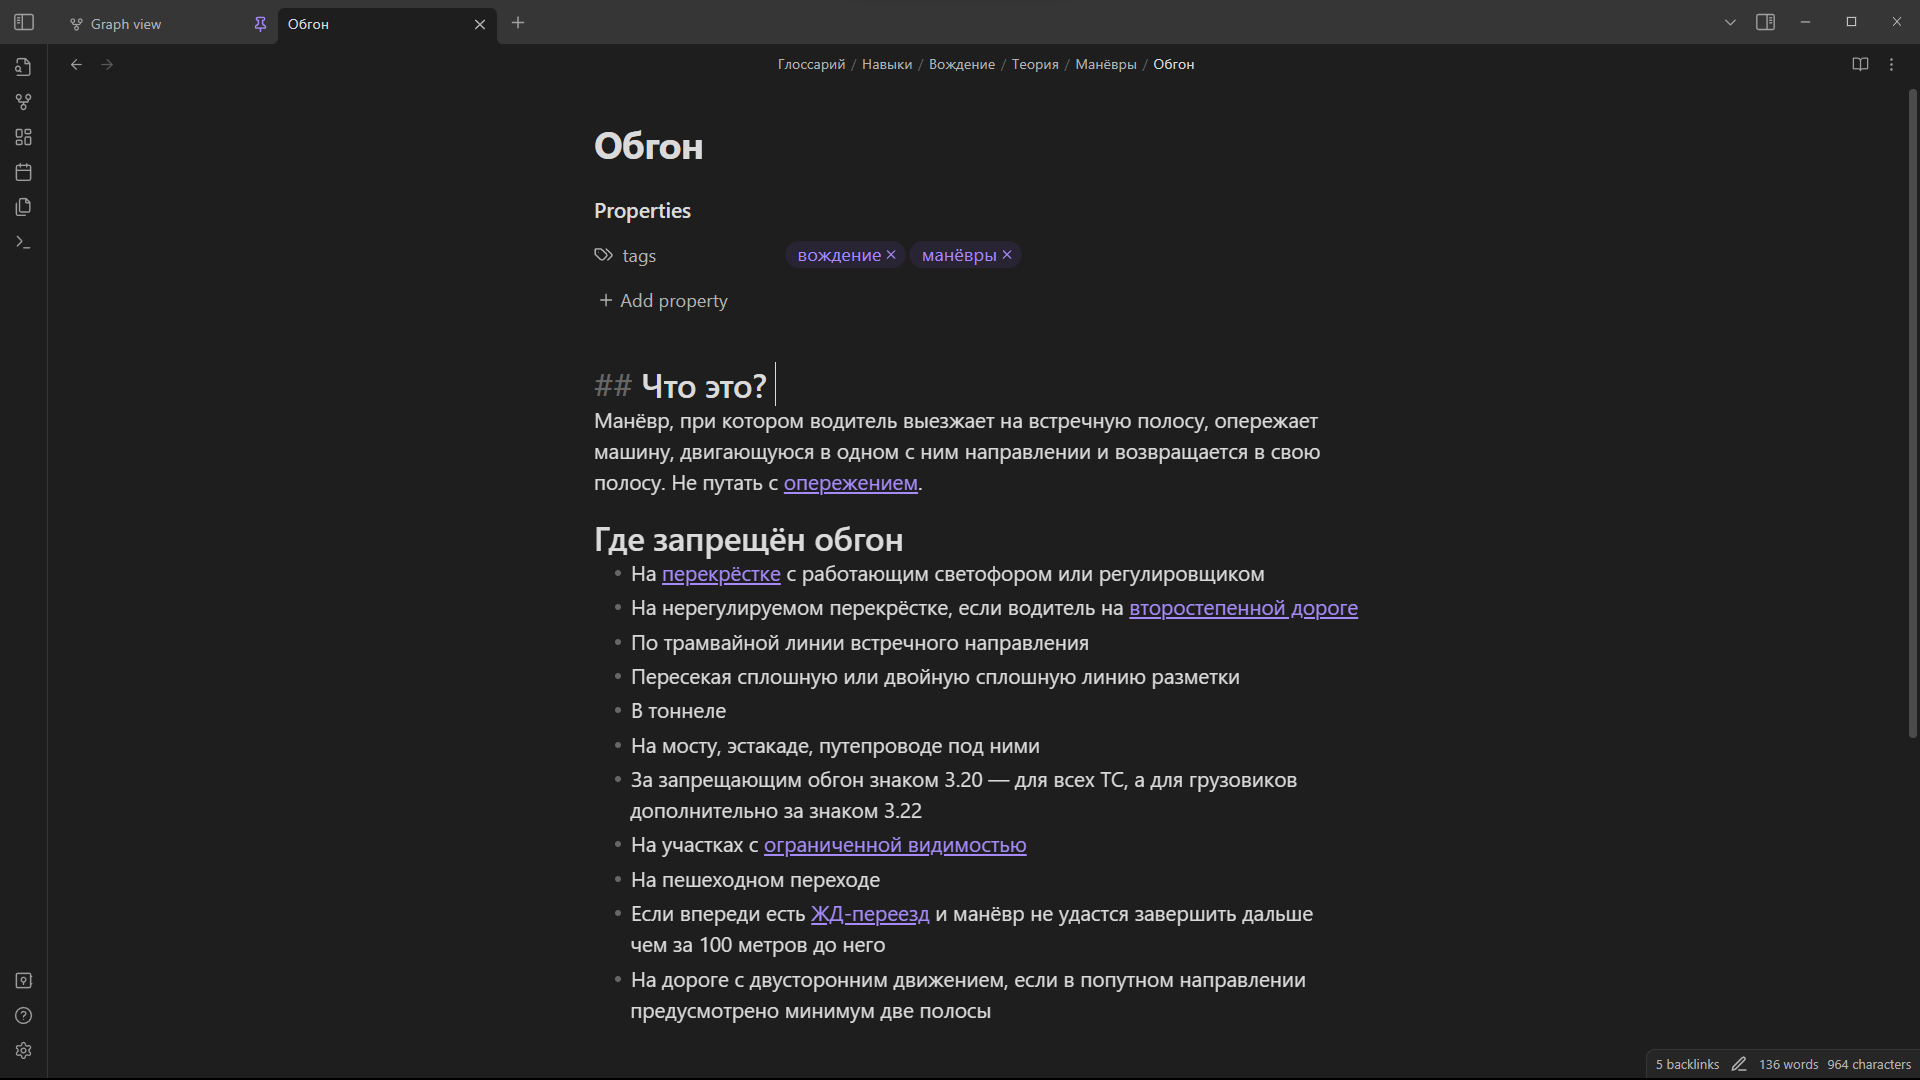Click the 964 characters counter
Image resolution: width=1920 pixels, height=1080 pixels.
click(x=1869, y=1064)
